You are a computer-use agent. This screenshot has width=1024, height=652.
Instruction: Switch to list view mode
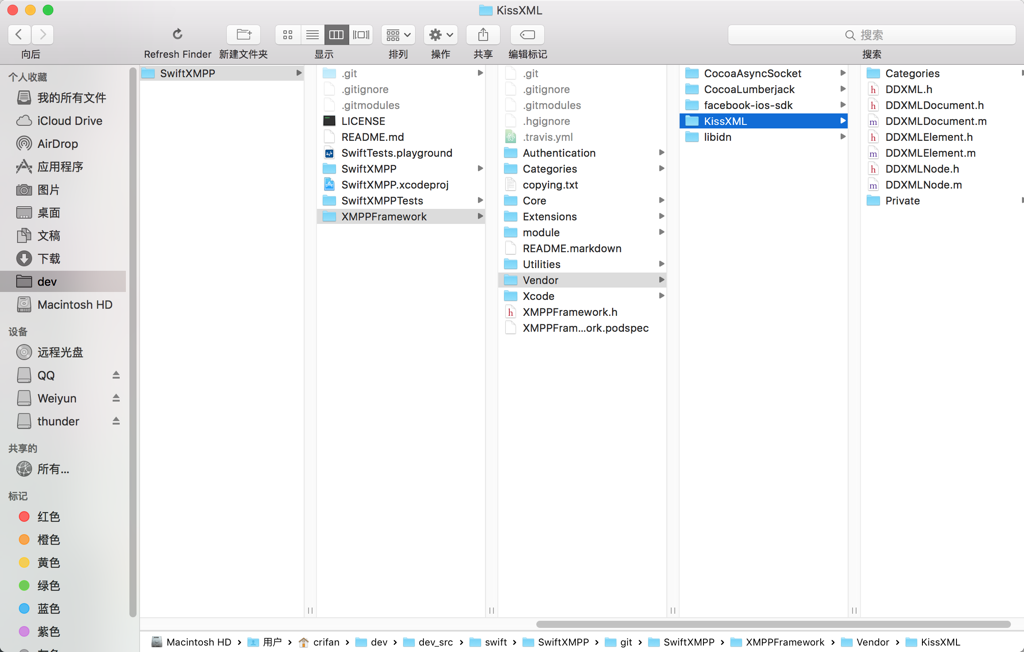pyautogui.click(x=312, y=35)
